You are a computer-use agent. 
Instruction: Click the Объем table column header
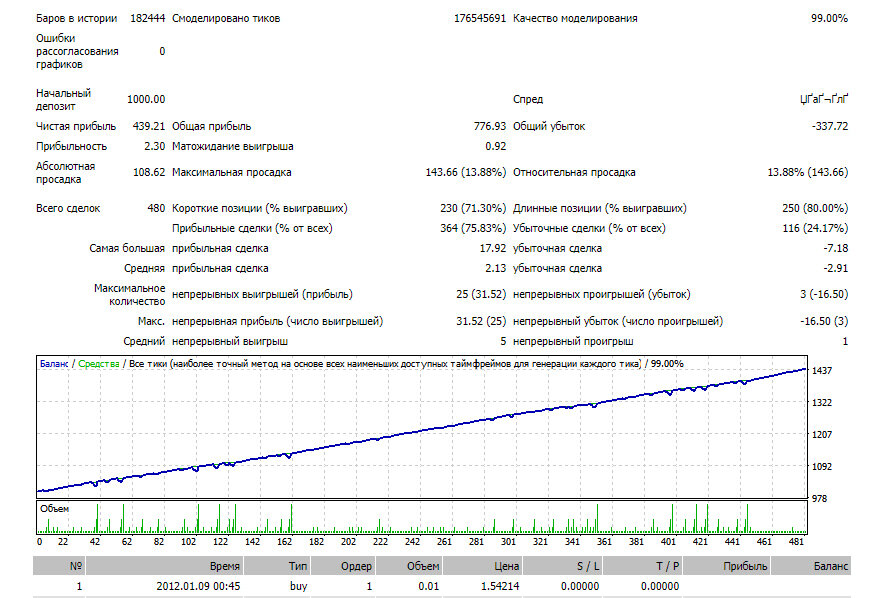(409, 566)
